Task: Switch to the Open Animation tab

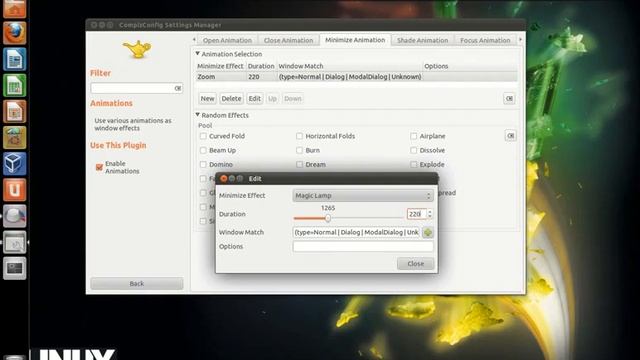Action: click(x=227, y=40)
